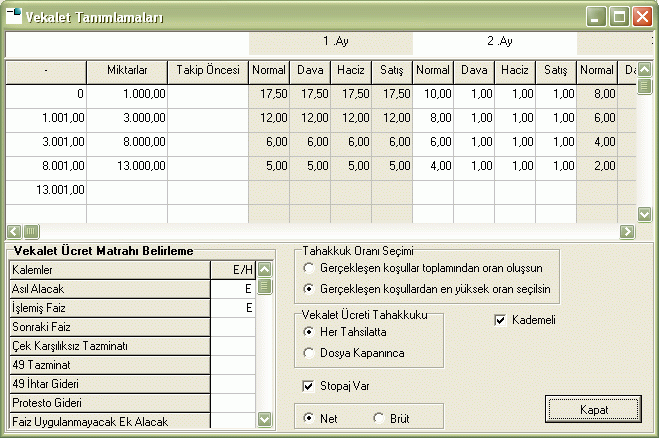Click the Çek Karşılıksız Tazminatı row
This screenshot has height=438, width=659.
[110, 346]
